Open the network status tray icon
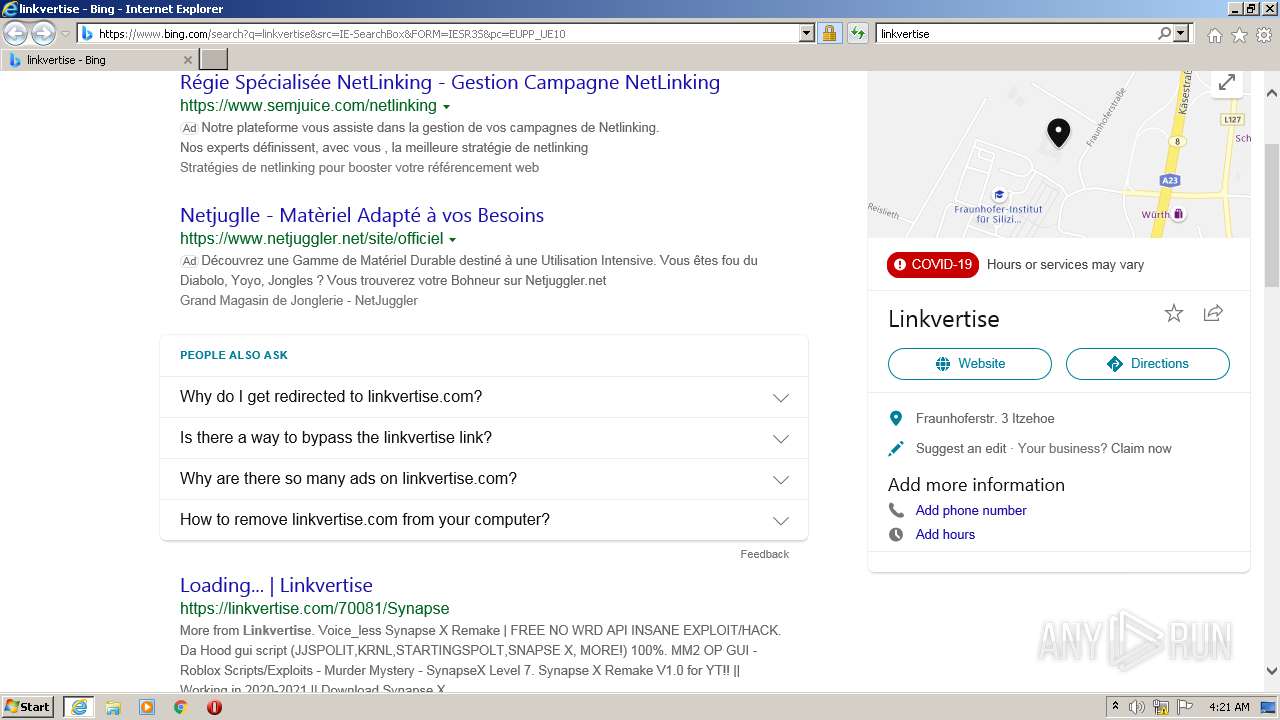The height and width of the screenshot is (720, 1280). click(1160, 707)
